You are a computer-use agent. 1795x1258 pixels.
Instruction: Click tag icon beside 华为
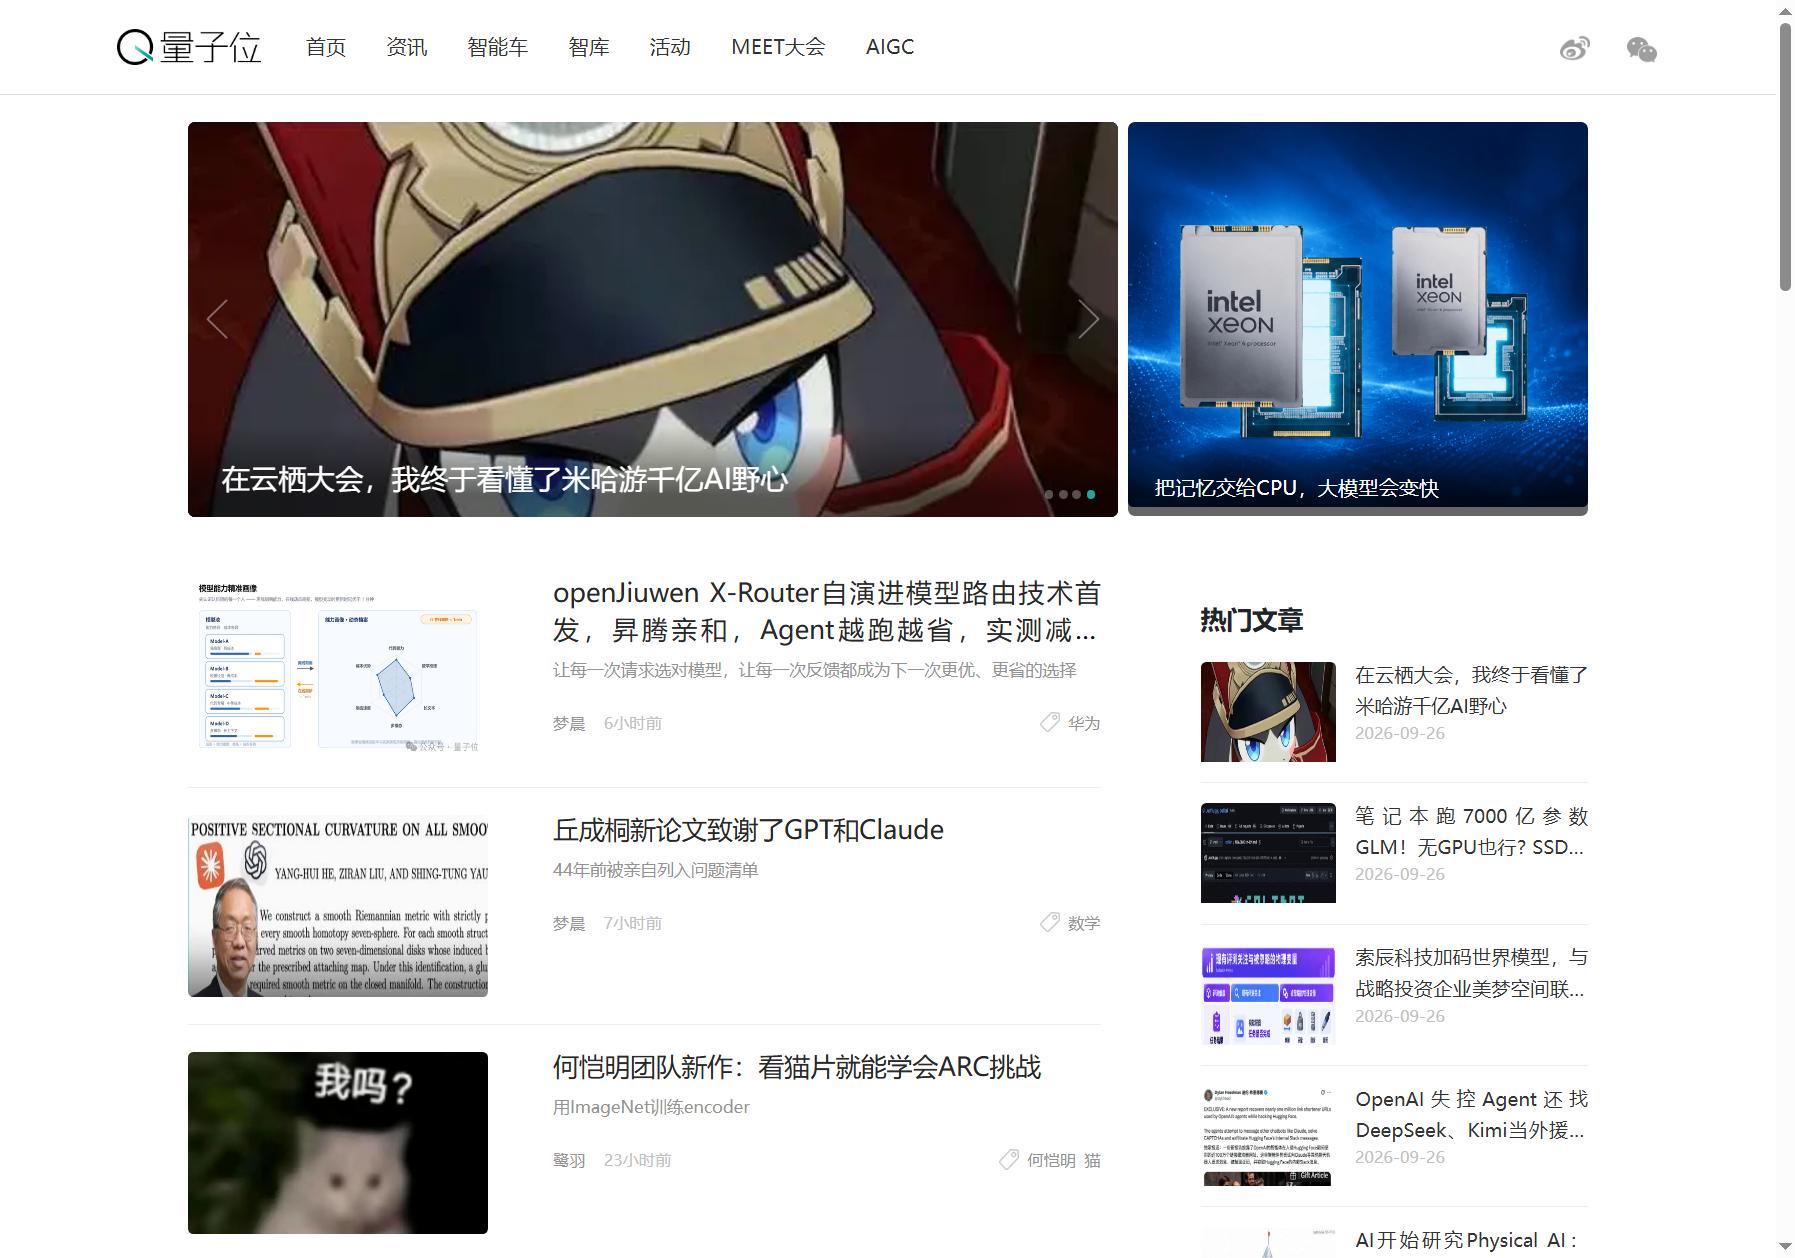pos(1049,722)
